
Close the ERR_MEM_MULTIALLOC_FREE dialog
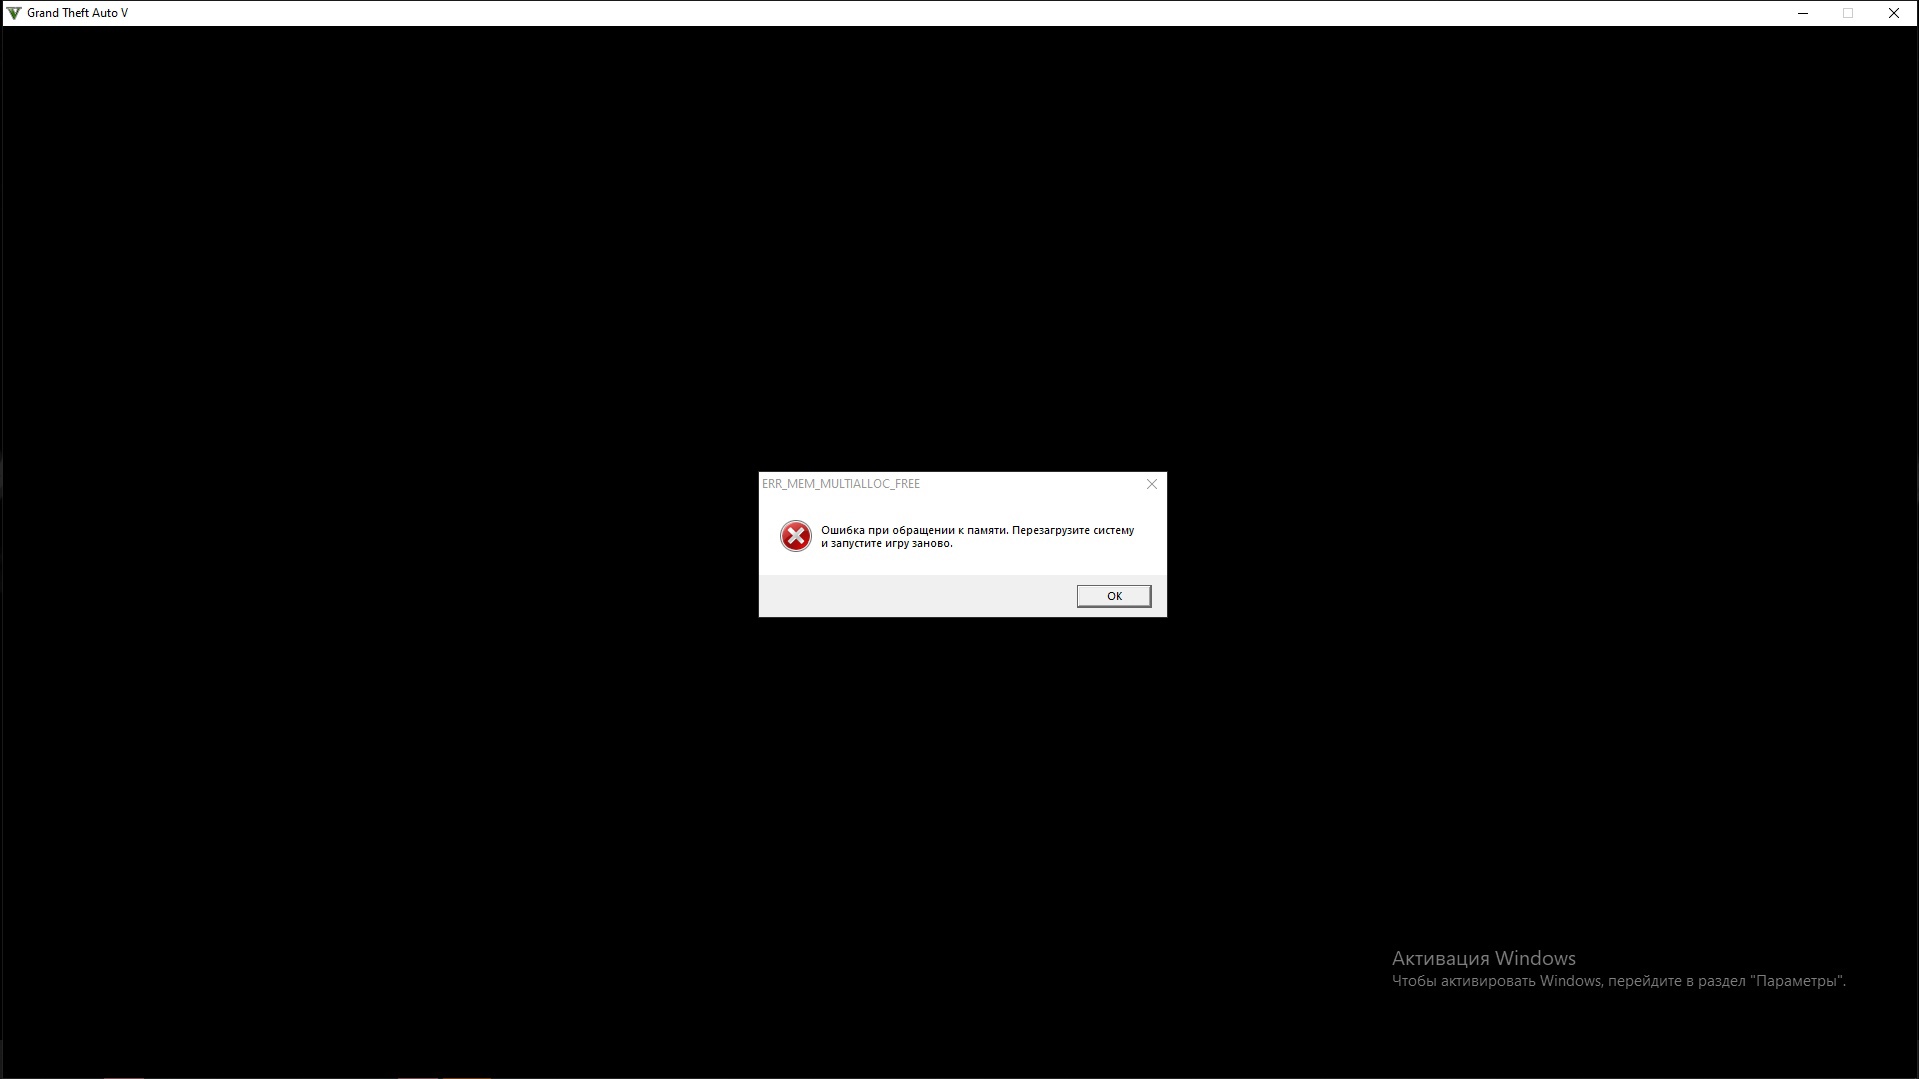(1152, 484)
